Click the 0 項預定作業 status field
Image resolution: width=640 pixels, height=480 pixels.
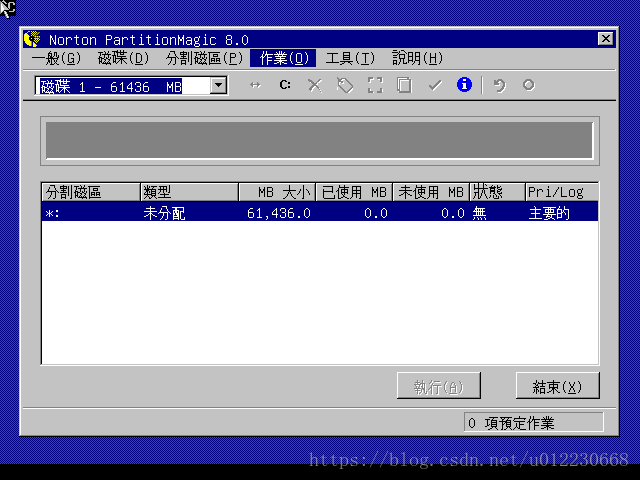tap(533, 422)
